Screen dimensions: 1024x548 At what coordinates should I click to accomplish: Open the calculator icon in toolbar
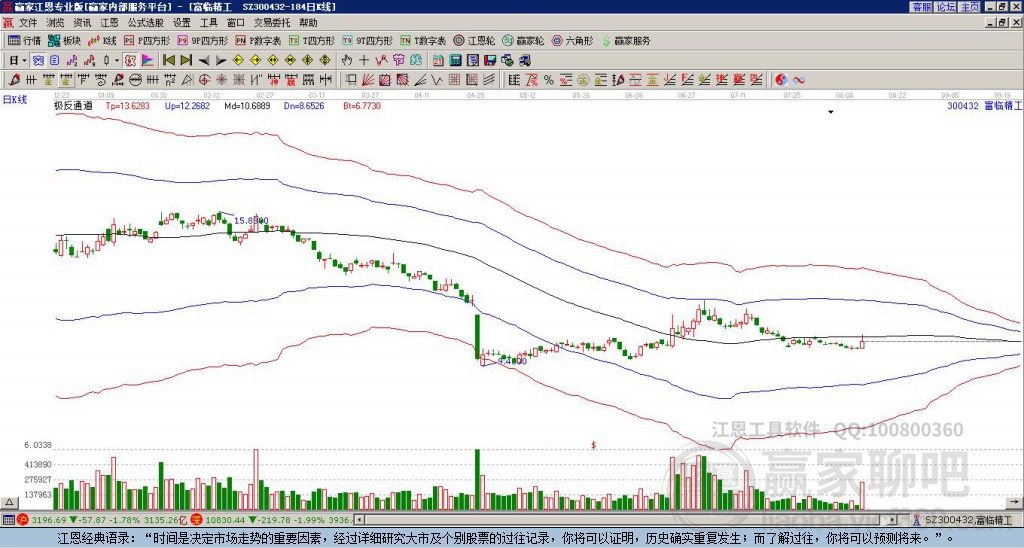pos(455,61)
